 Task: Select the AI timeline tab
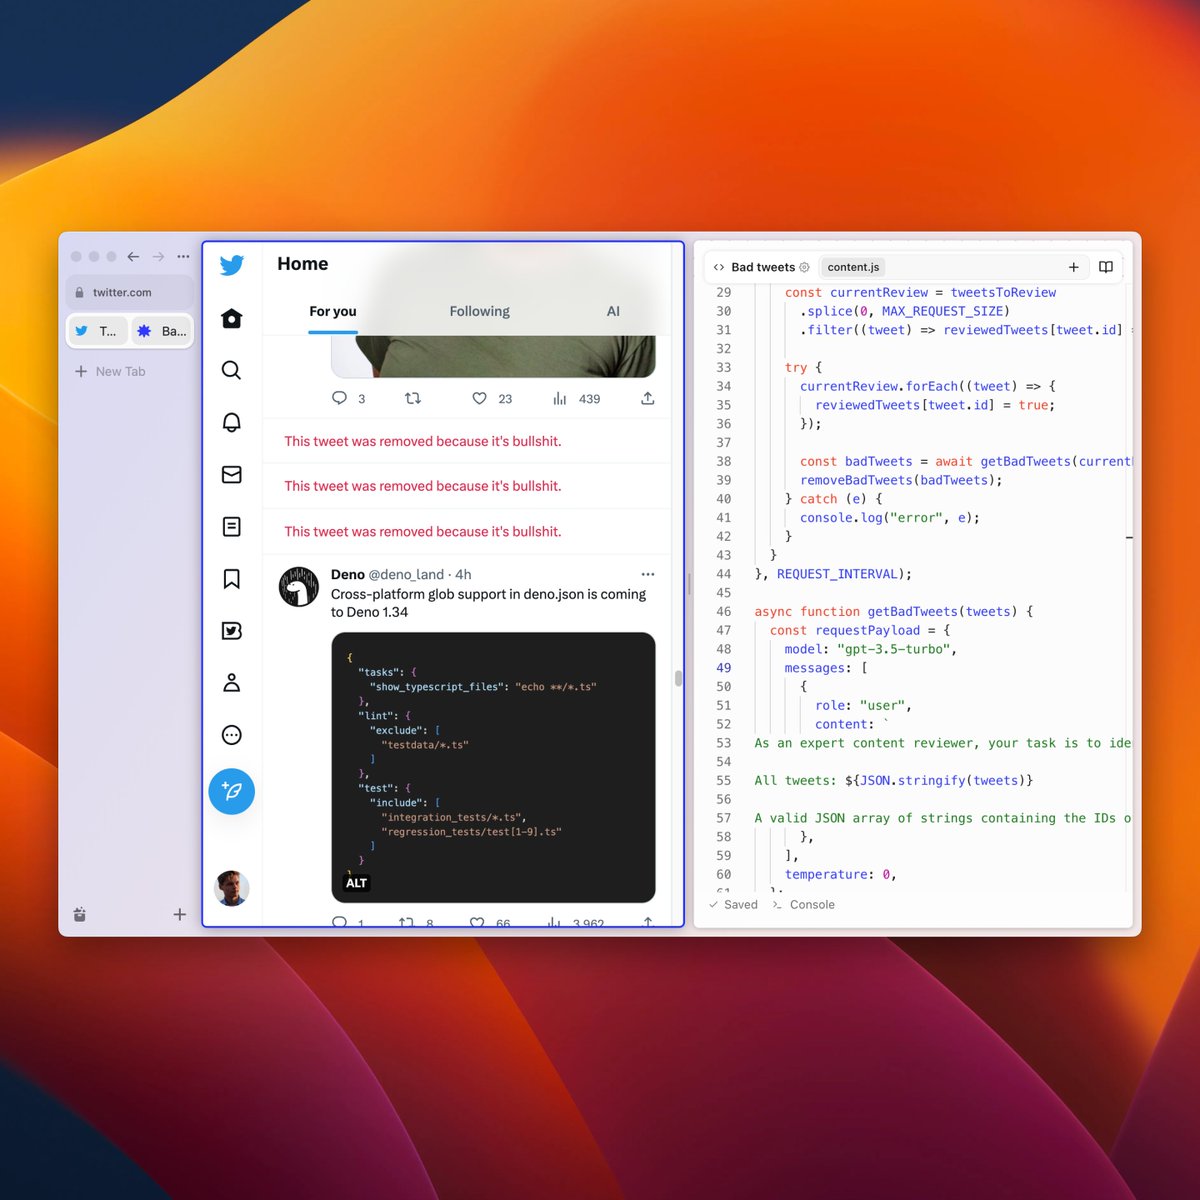coord(613,312)
